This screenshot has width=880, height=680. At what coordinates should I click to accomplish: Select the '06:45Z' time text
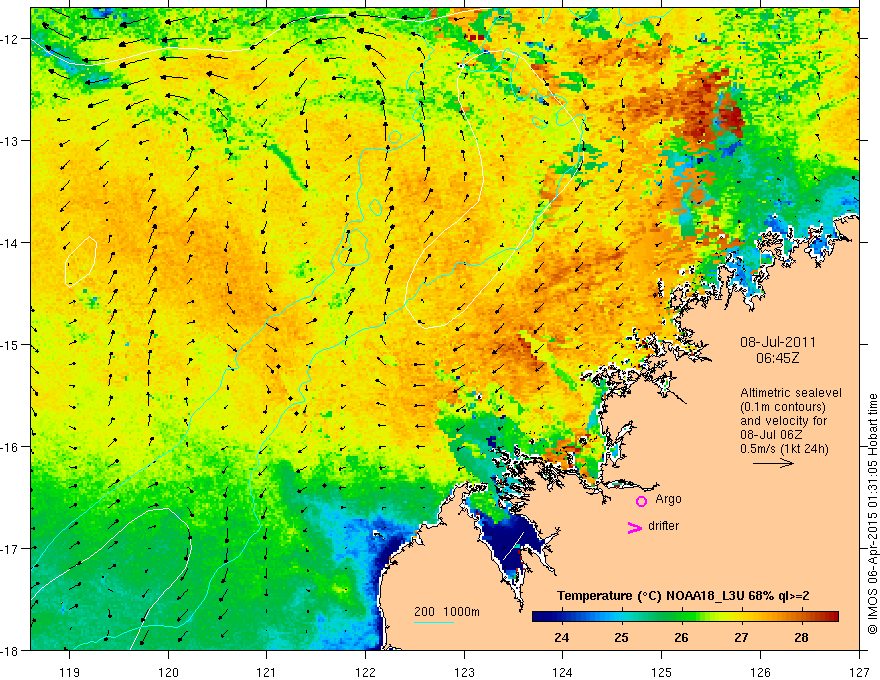coord(777,358)
